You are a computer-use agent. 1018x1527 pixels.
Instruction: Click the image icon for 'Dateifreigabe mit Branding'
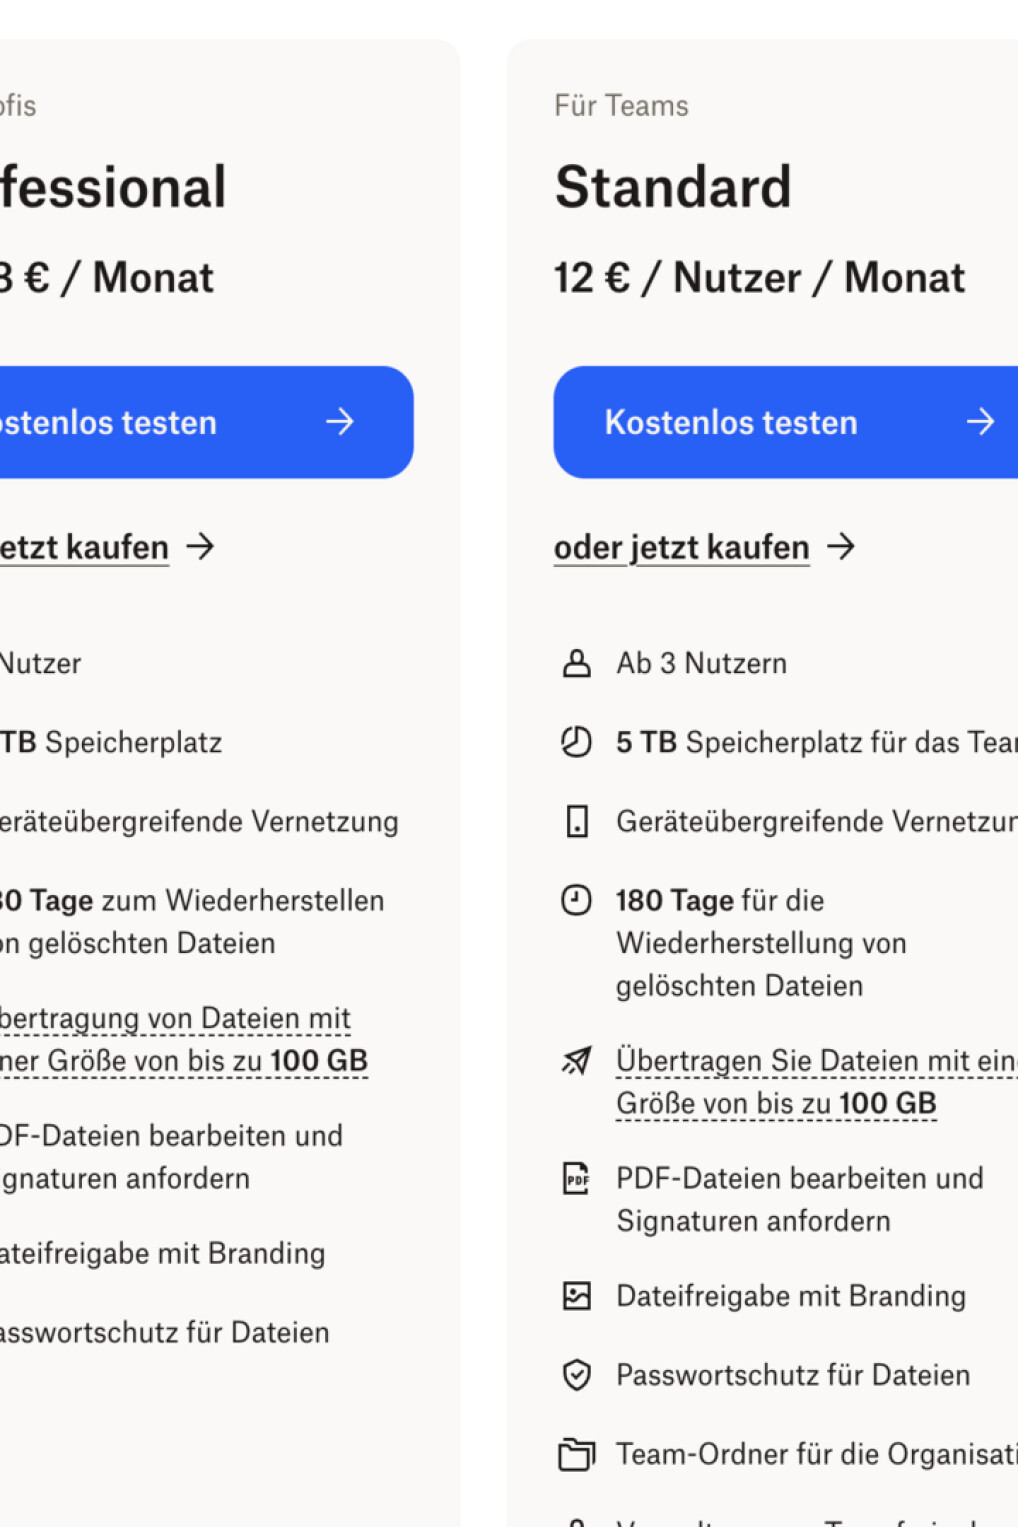pyautogui.click(x=576, y=1295)
